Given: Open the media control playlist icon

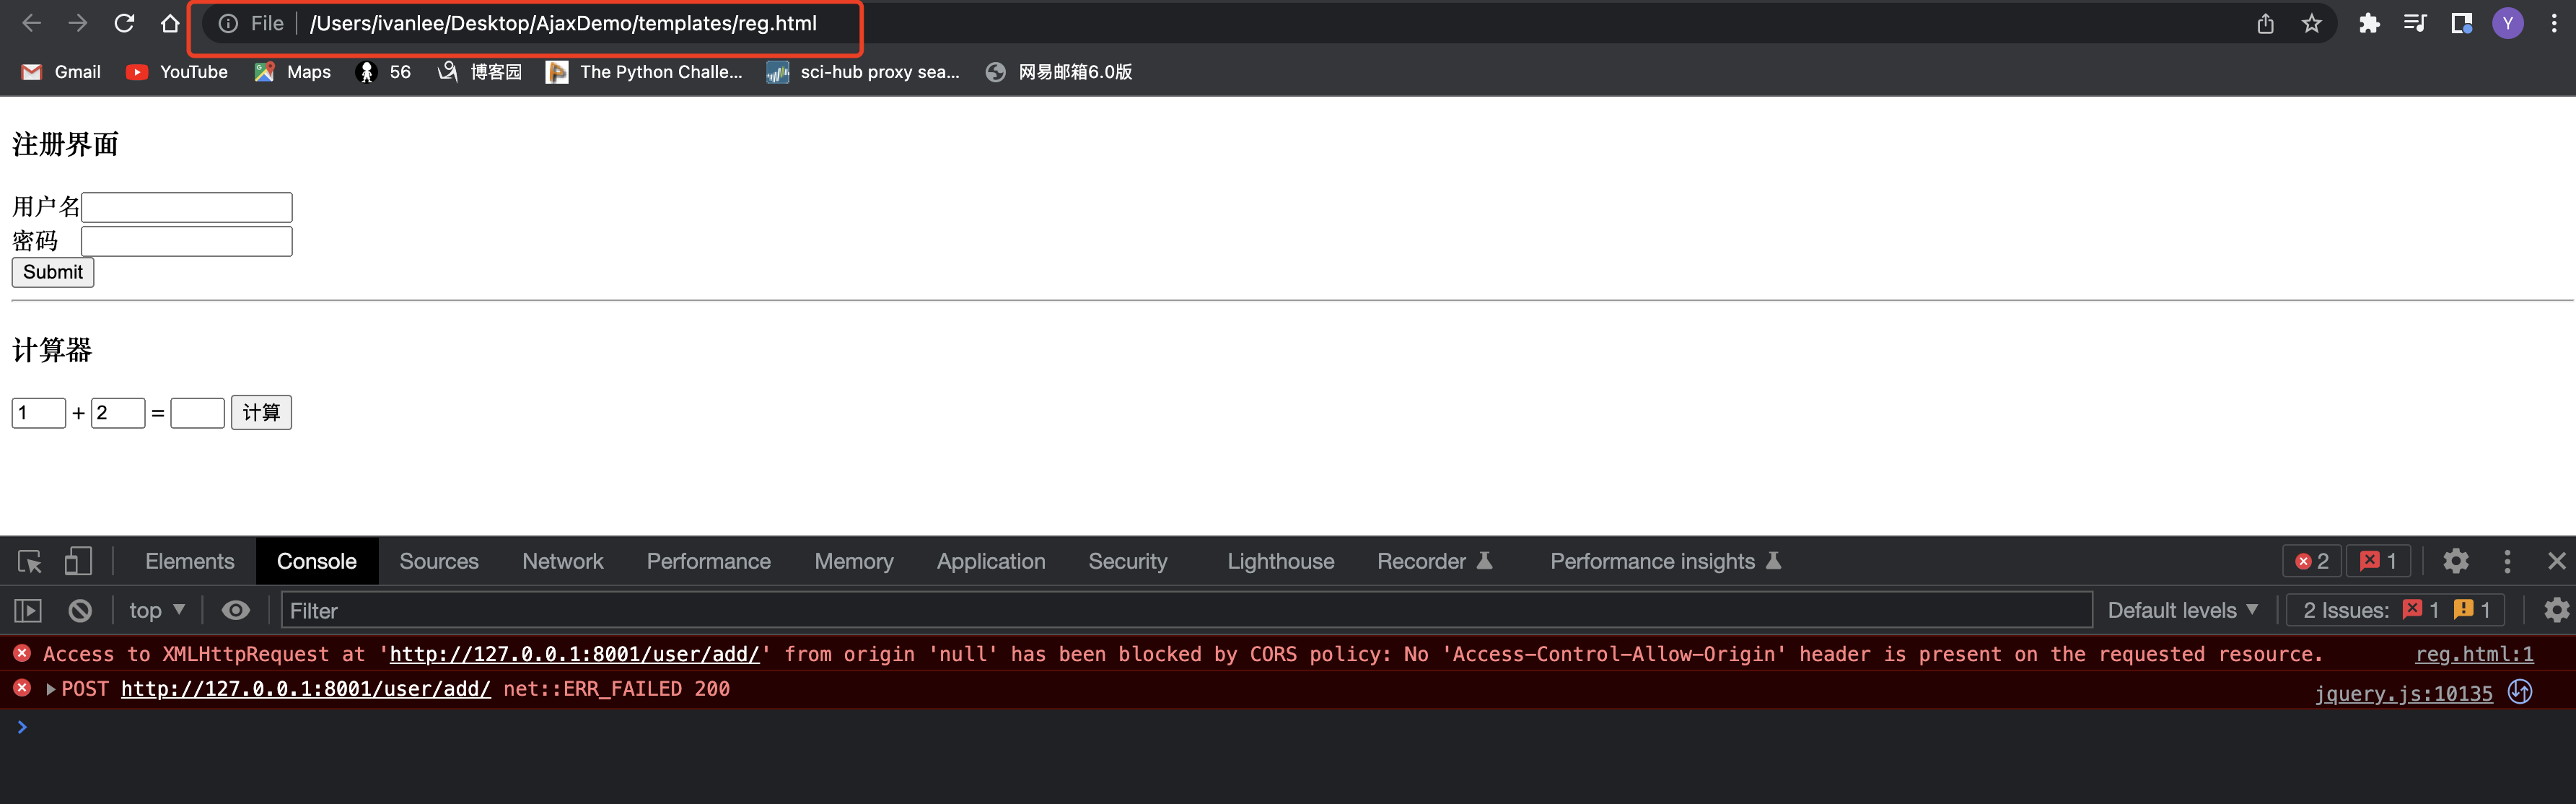Looking at the screenshot, I should 2415,23.
